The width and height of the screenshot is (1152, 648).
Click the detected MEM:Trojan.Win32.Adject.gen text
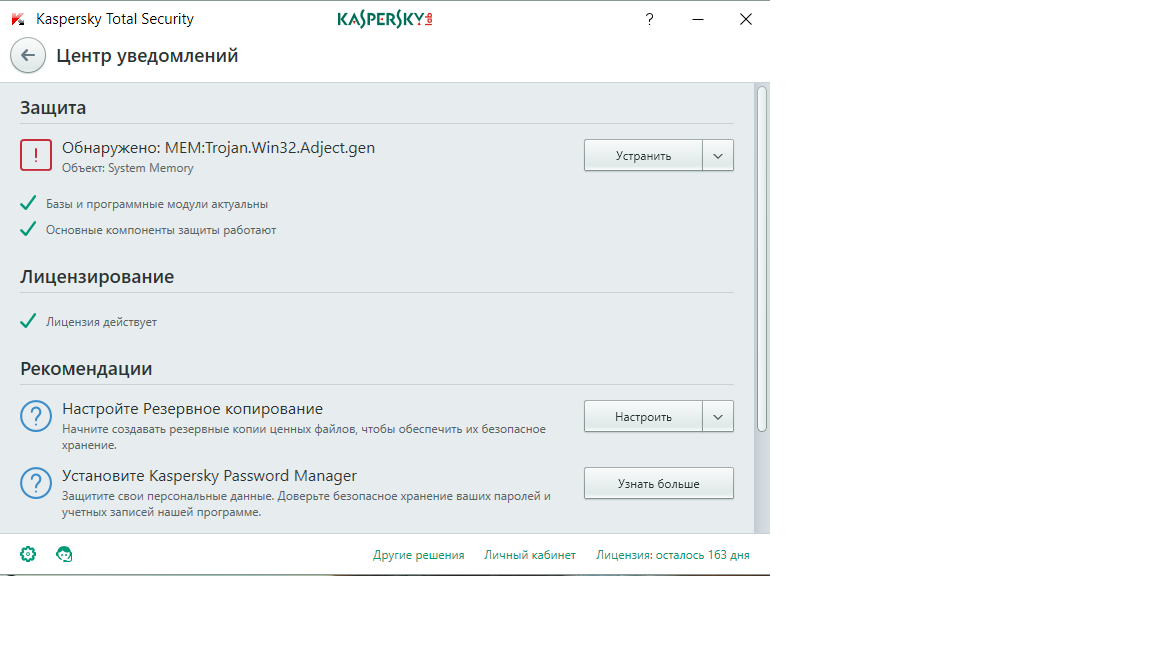(x=218, y=148)
